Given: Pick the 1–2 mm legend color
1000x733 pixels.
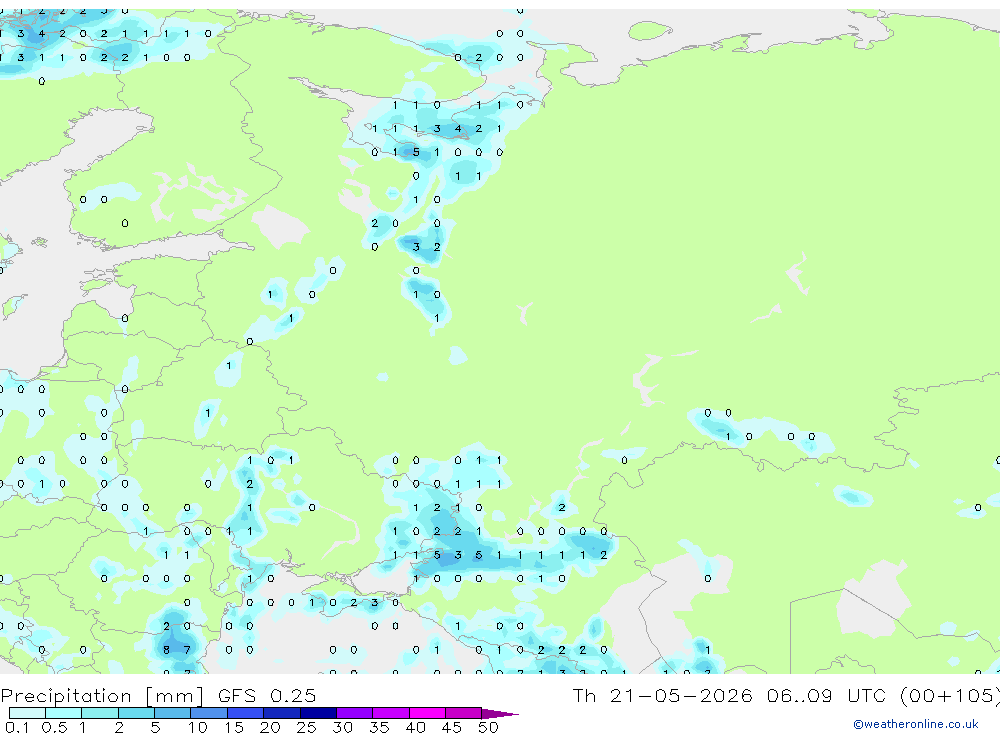Looking at the screenshot, I should (x=100, y=713).
